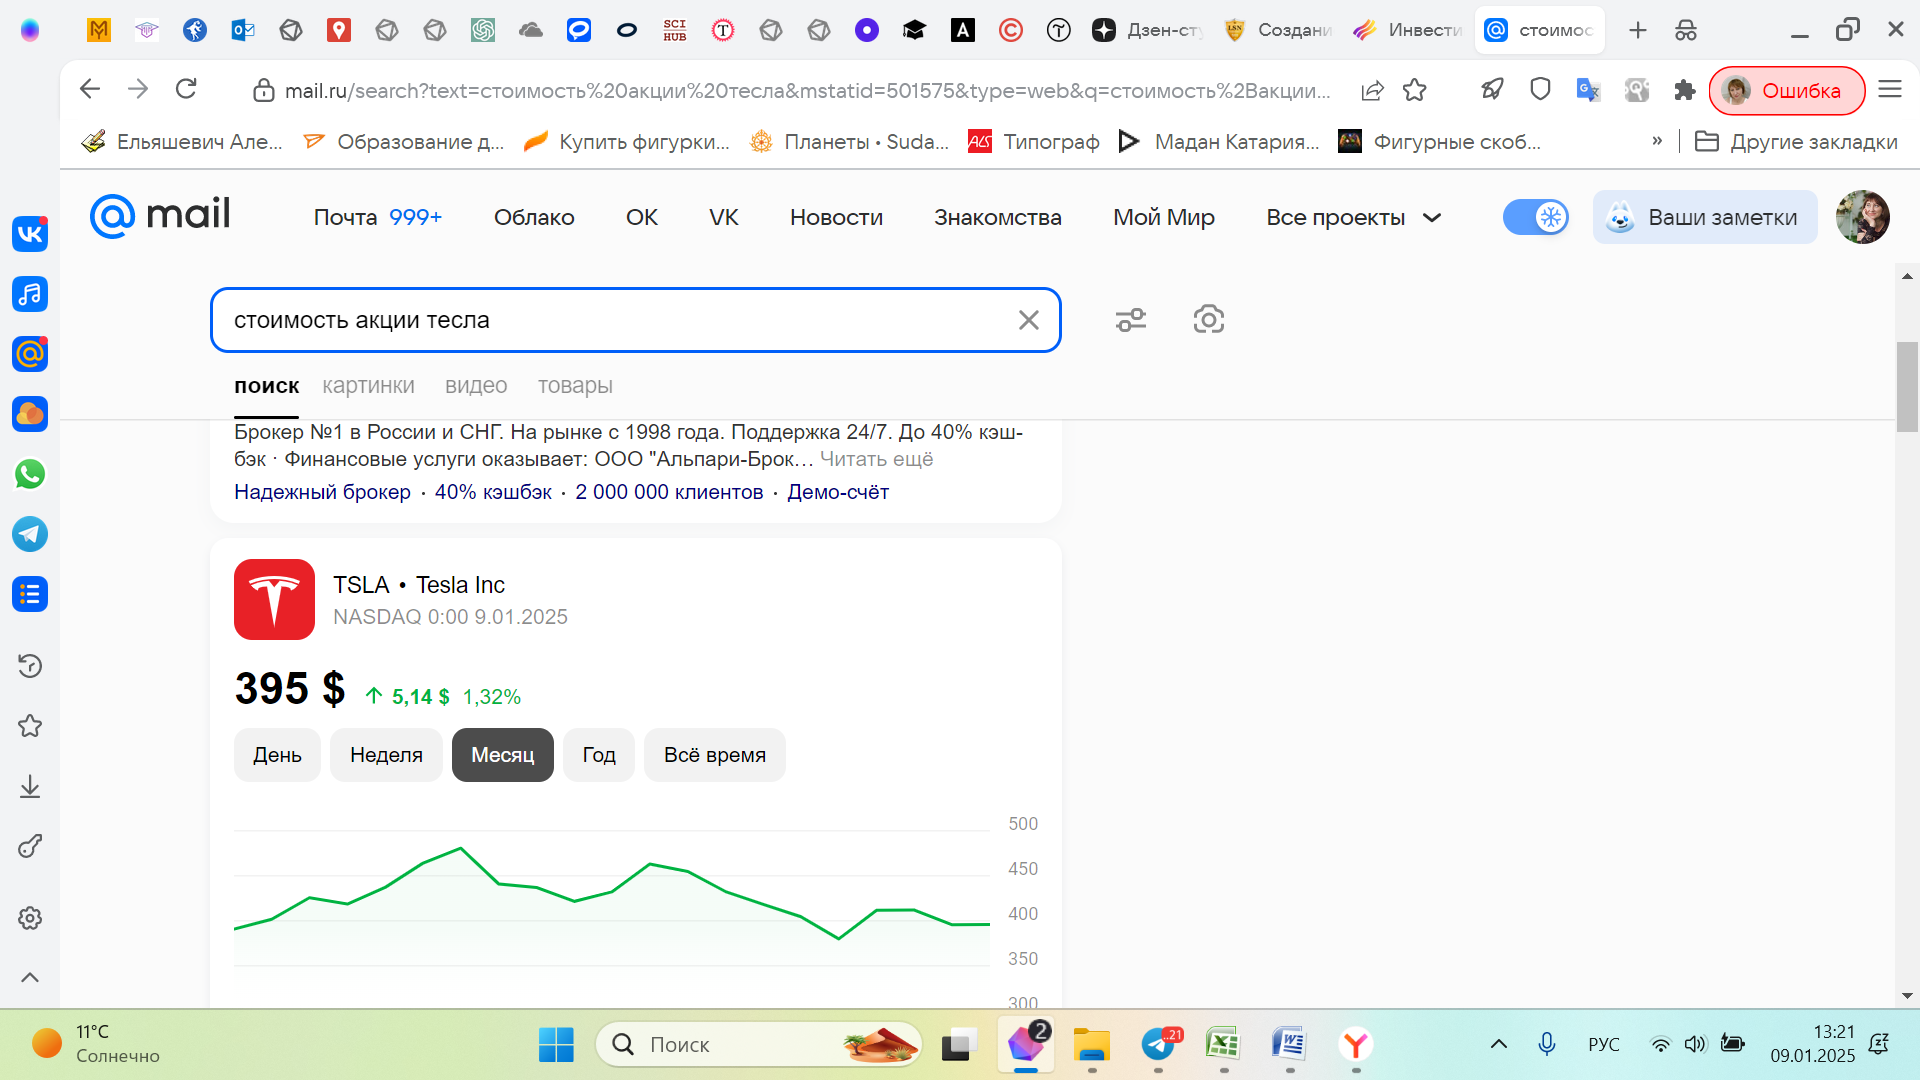
Task: Collapse the sidebar with the up chevron
Action: 29,977
